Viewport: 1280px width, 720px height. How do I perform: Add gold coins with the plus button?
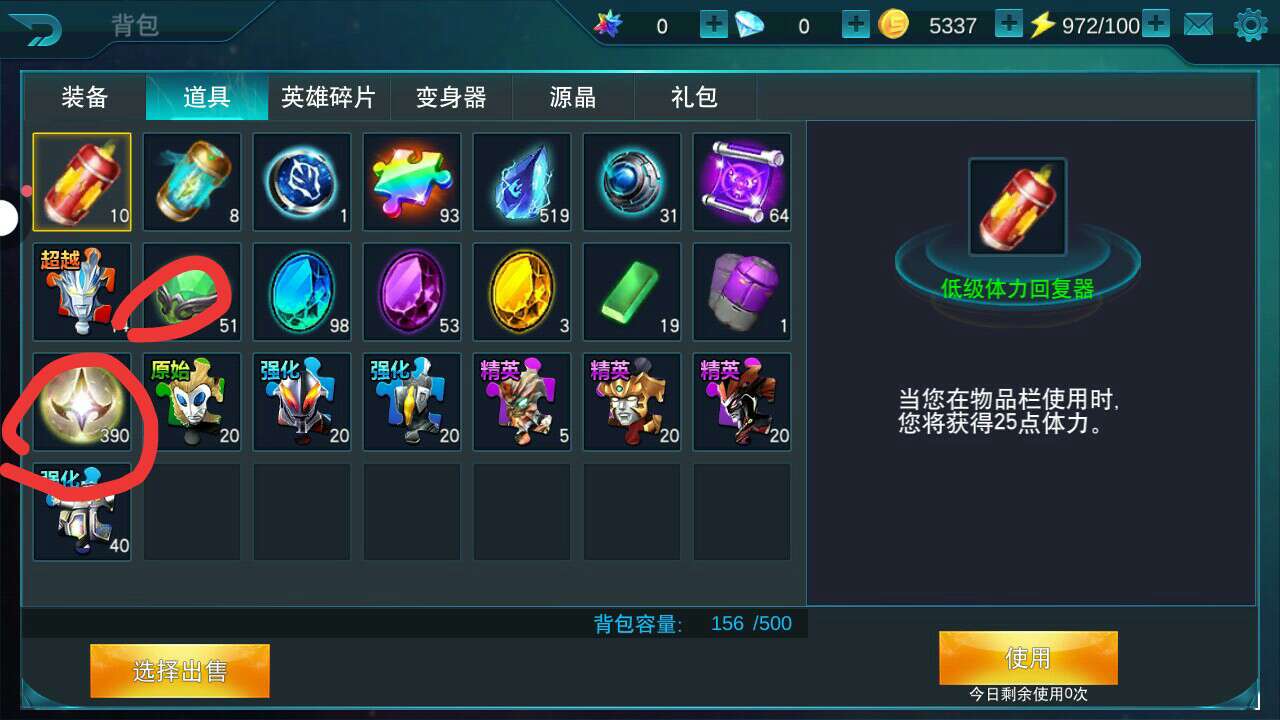pyautogui.click(x=1009, y=25)
